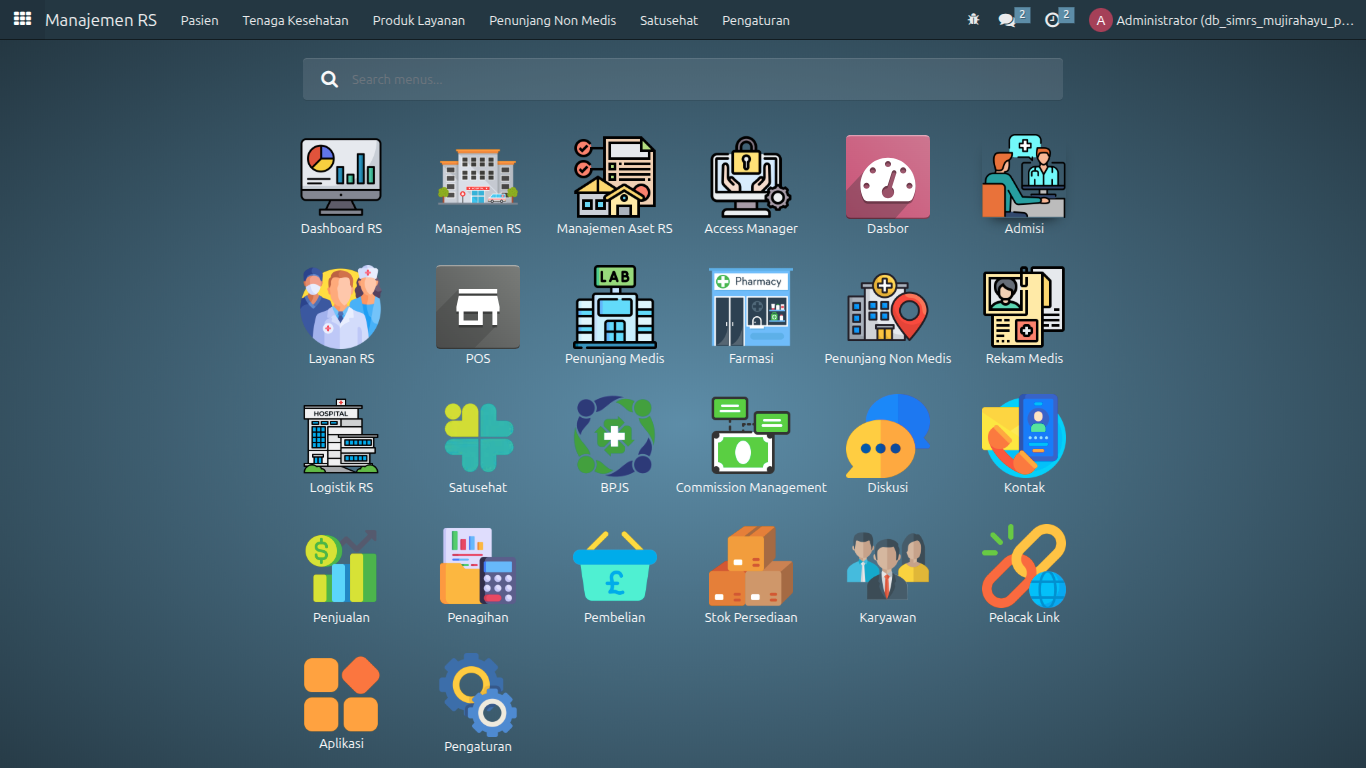1366x768 pixels.
Task: Open the Rekam Medis app icon
Action: [1024, 307]
